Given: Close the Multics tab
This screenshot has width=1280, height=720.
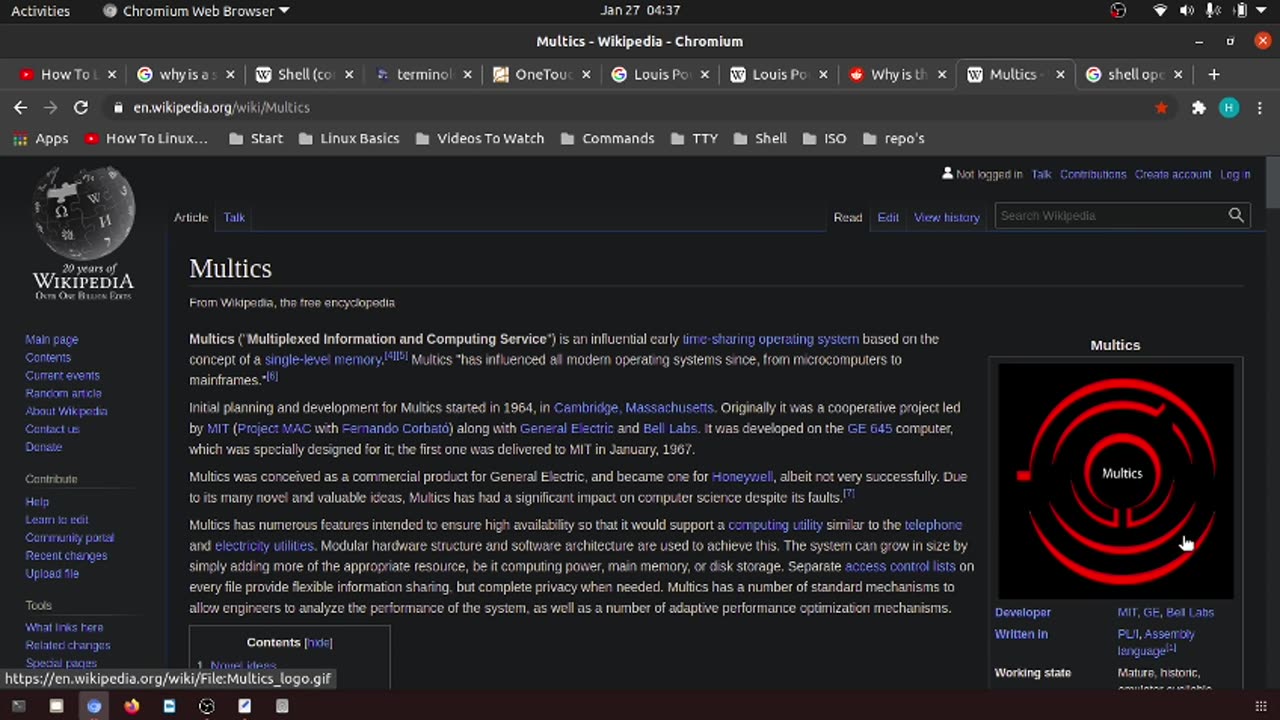Looking at the screenshot, I should (1060, 74).
